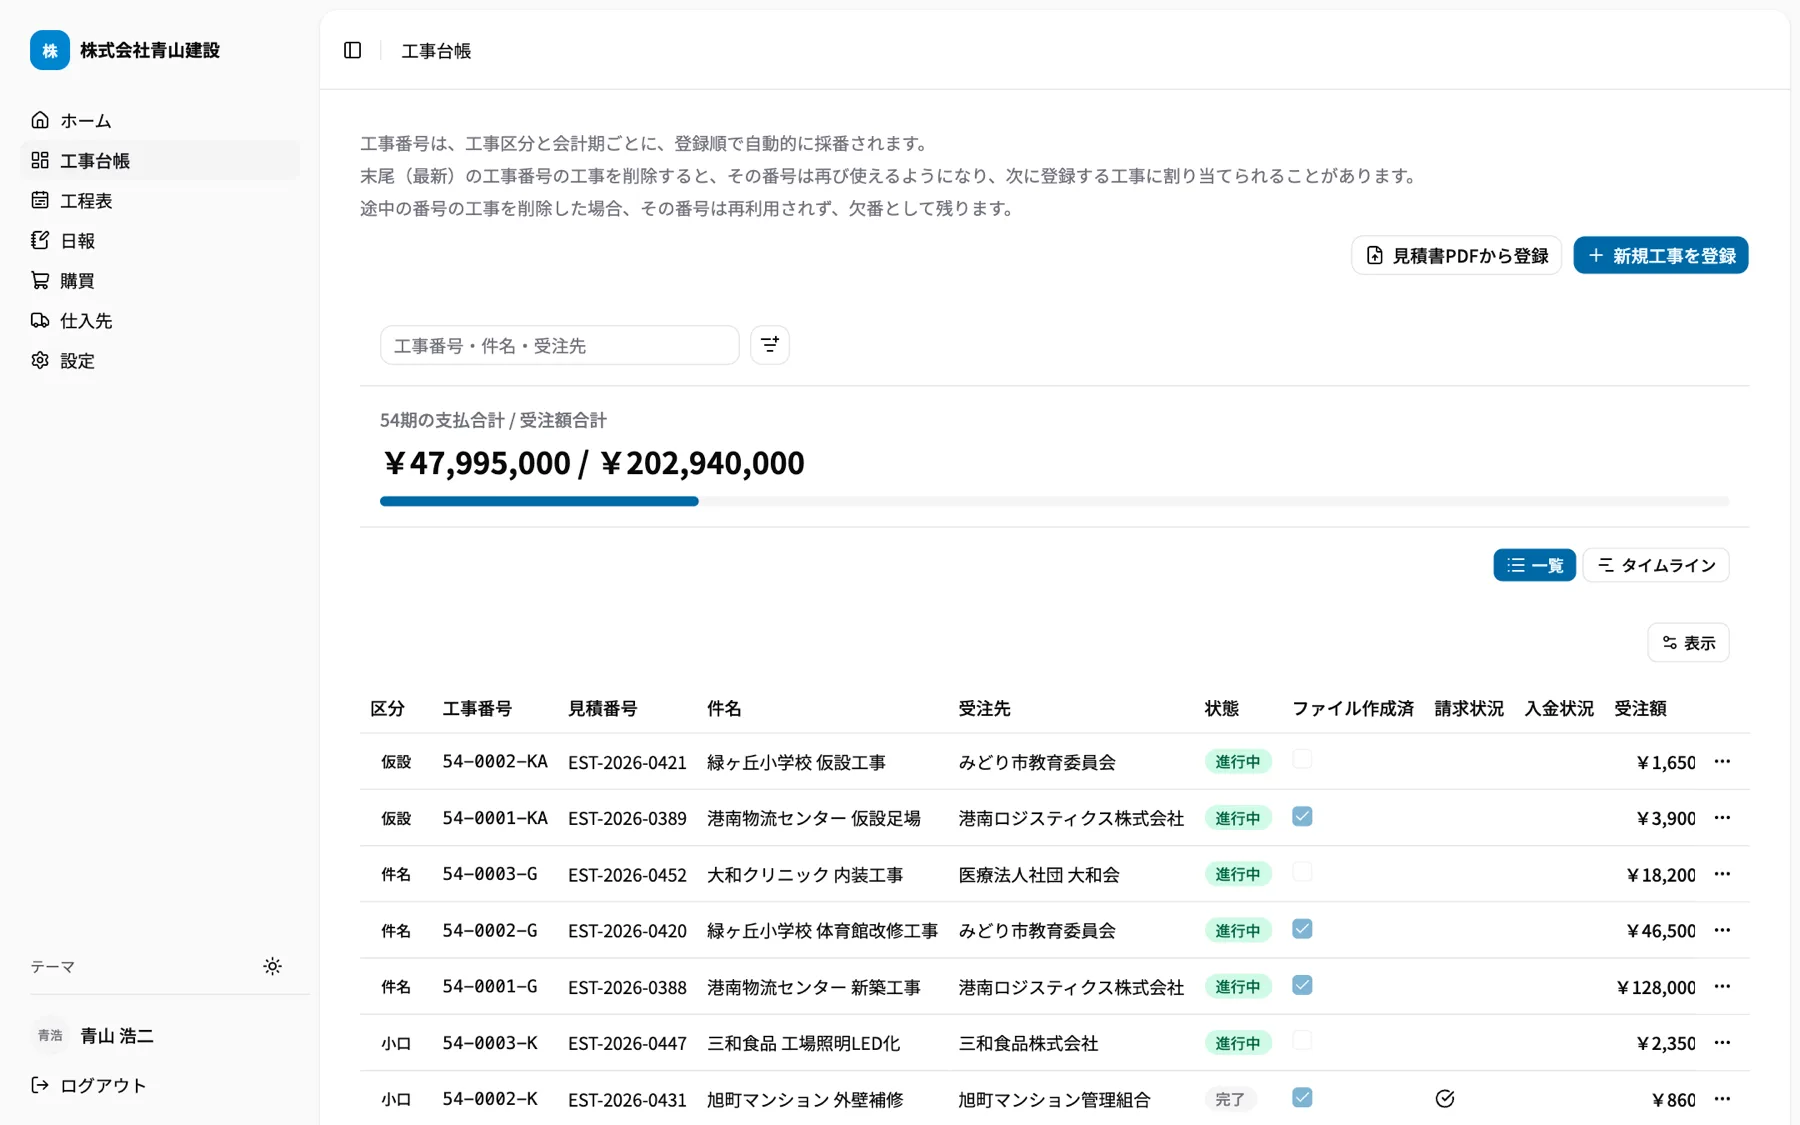This screenshot has height=1125, width=1800.
Task: Open the 表示 column settings
Action: 1688,642
